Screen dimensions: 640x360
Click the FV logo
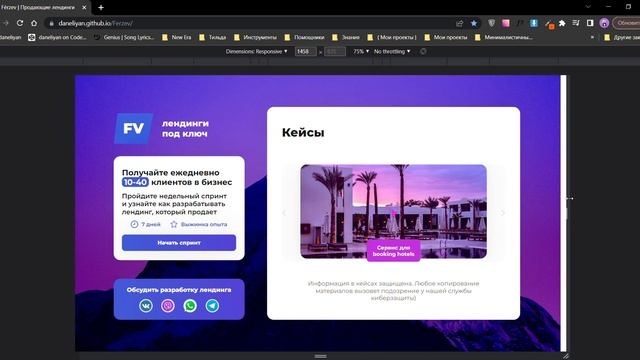click(x=133, y=129)
